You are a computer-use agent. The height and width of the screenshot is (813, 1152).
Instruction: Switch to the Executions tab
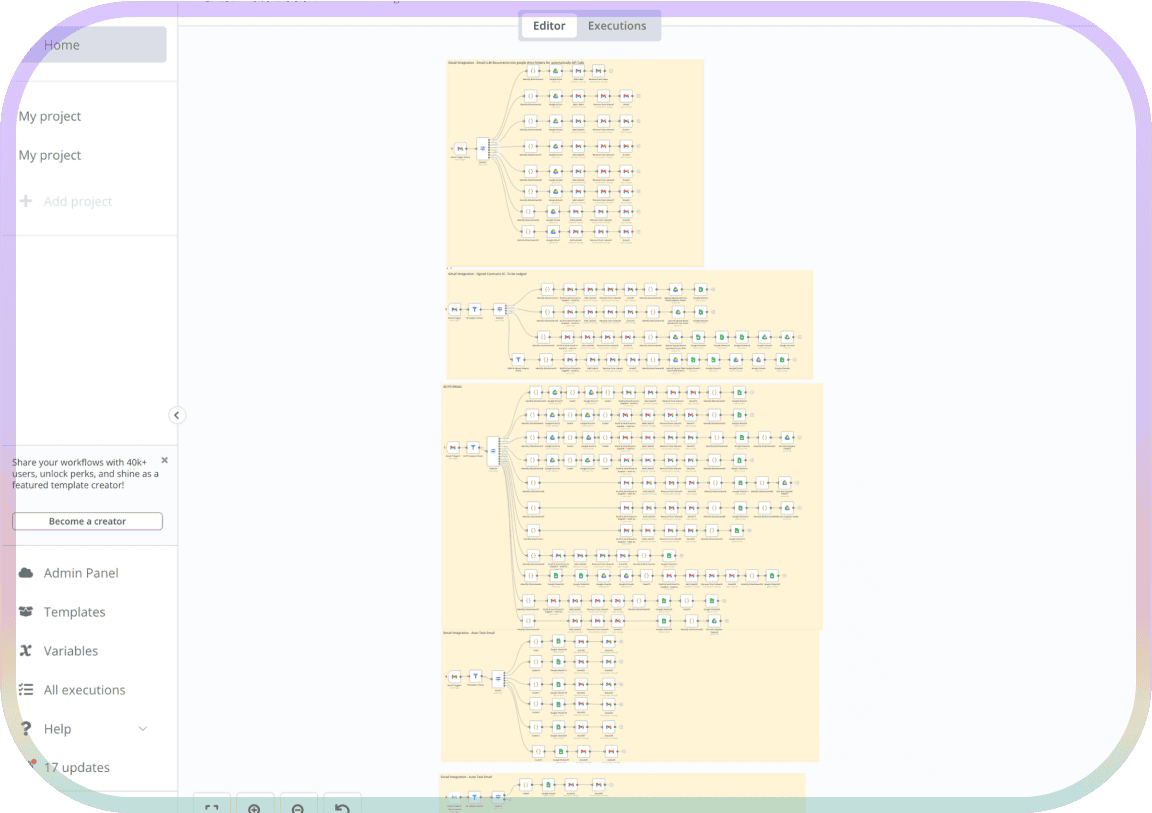[x=616, y=26]
